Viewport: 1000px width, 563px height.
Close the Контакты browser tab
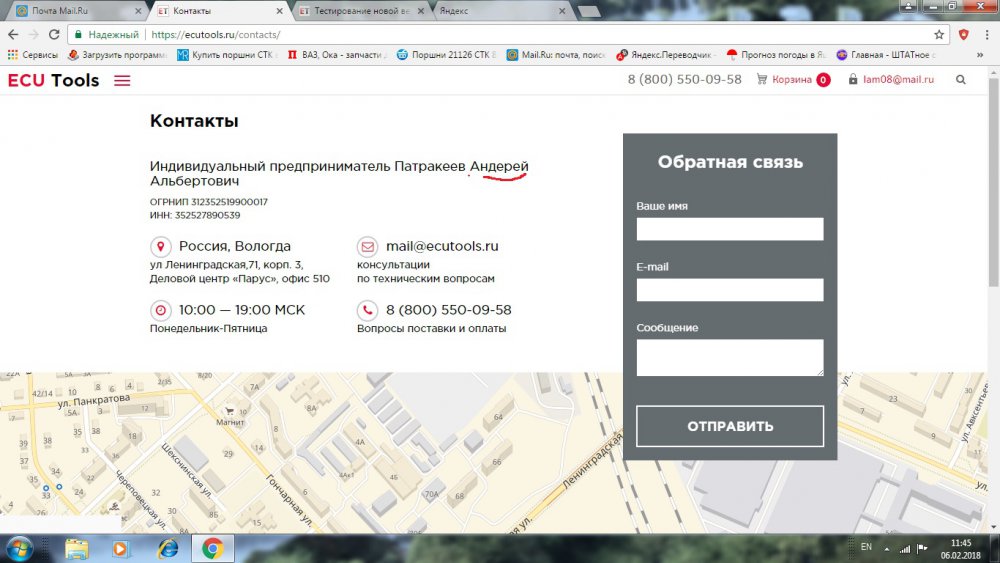[x=279, y=11]
